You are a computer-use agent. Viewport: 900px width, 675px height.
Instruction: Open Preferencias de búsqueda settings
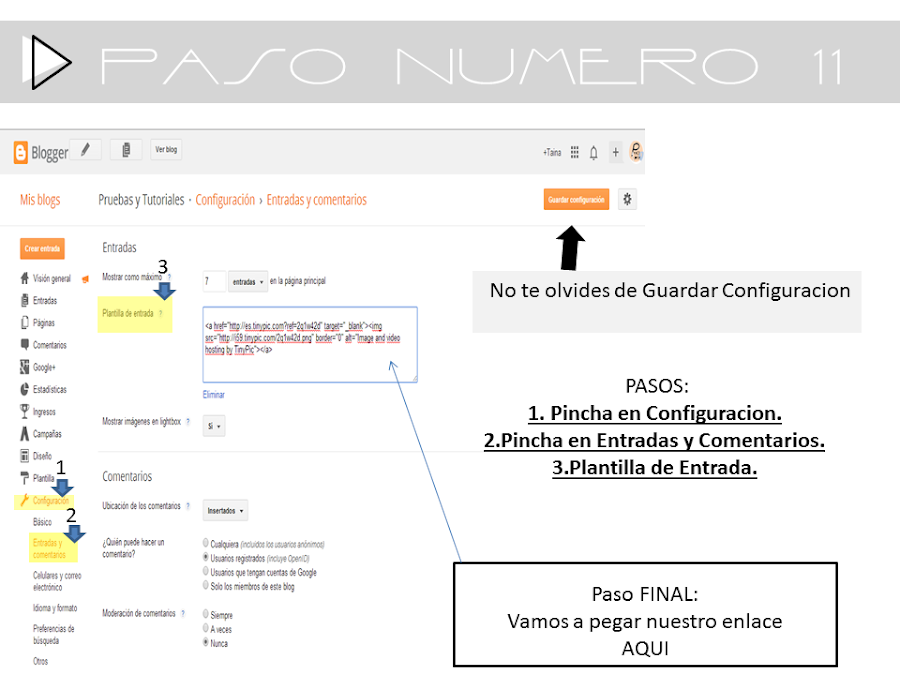[x=53, y=634]
